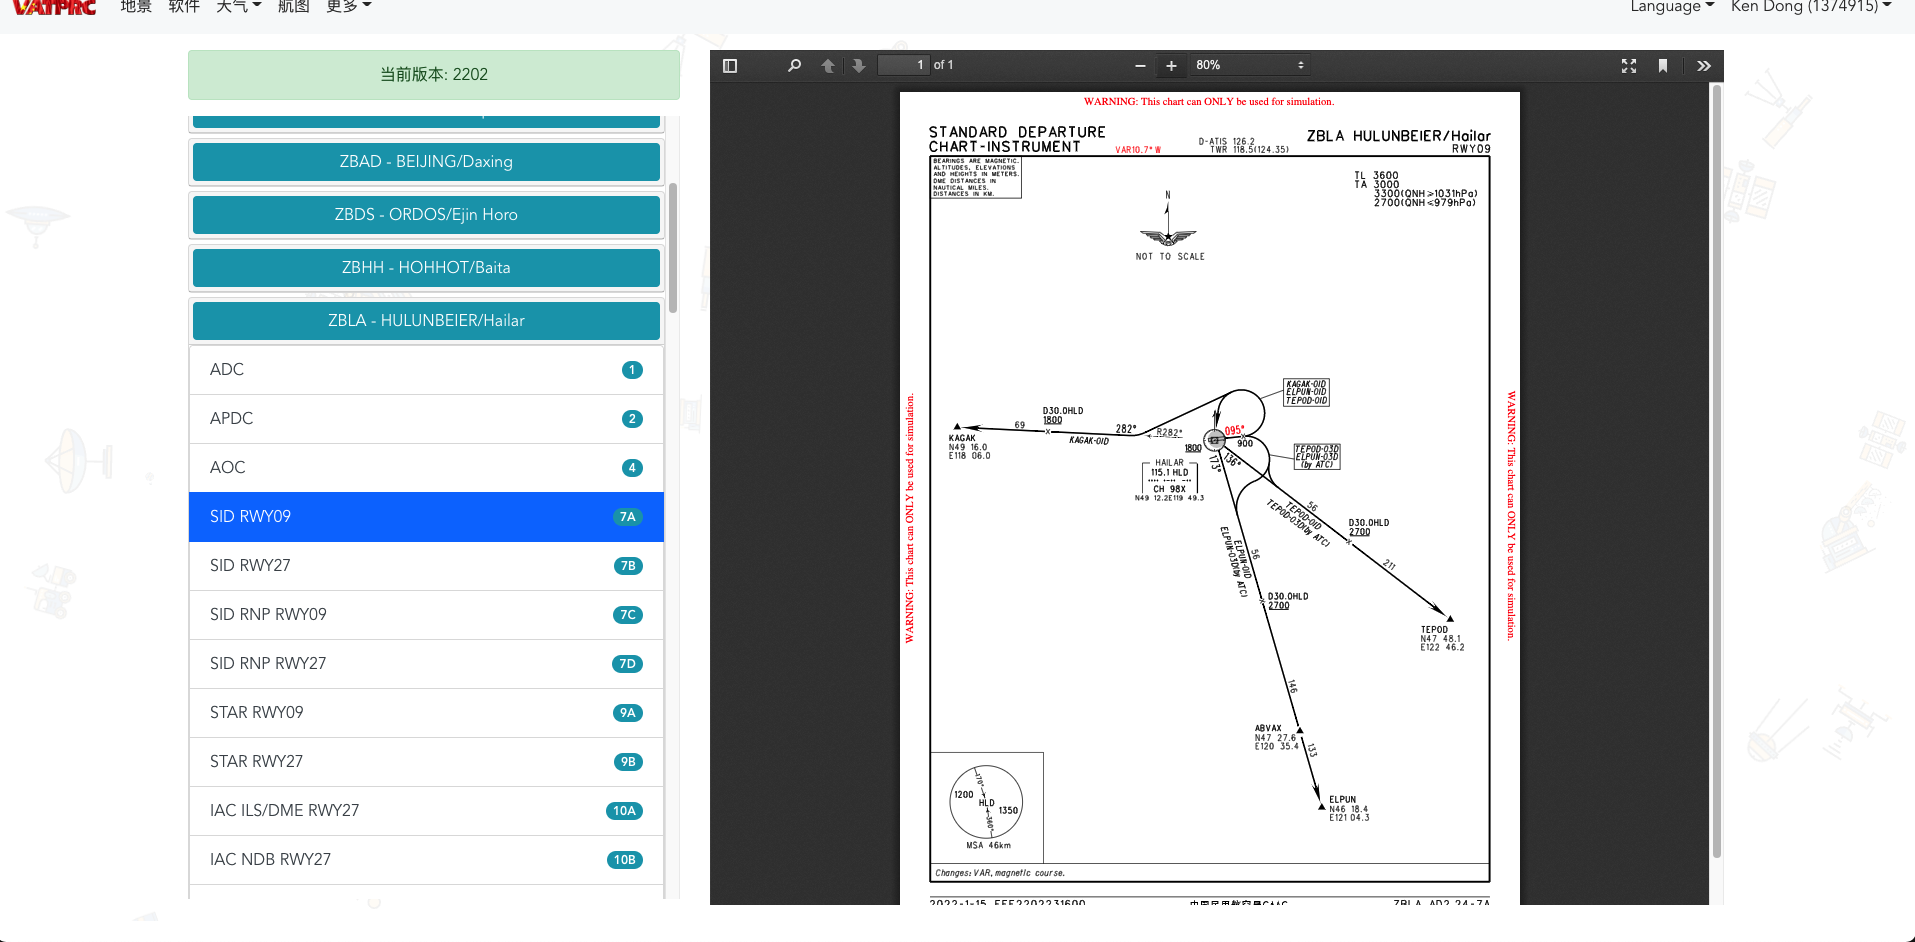Select the STAR RWY09 chart
1915x942 pixels.
(x=426, y=713)
